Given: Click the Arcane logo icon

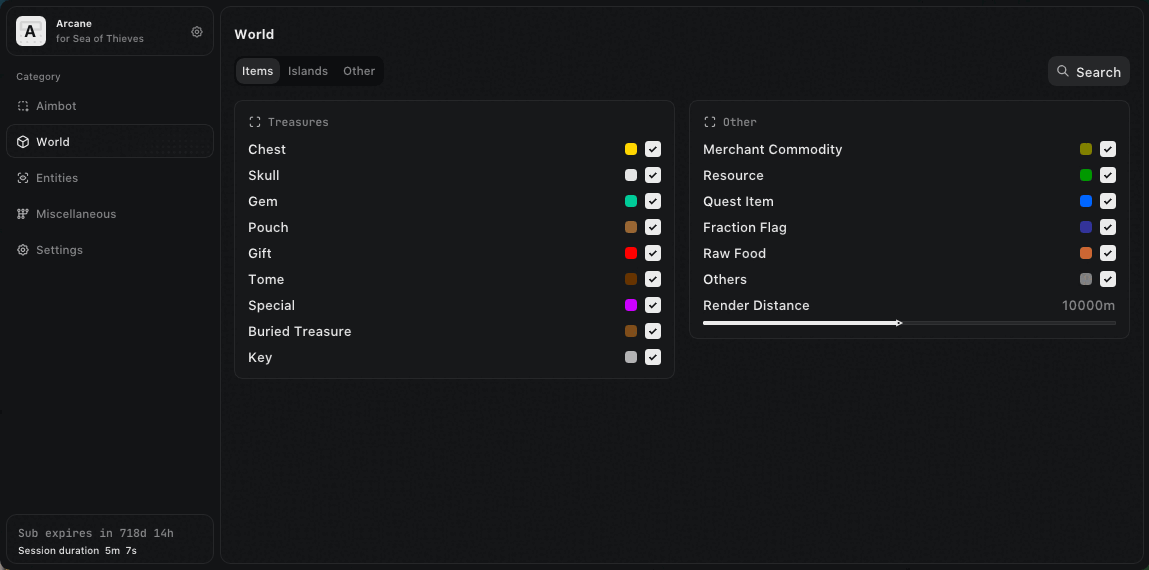Looking at the screenshot, I should click(31, 31).
